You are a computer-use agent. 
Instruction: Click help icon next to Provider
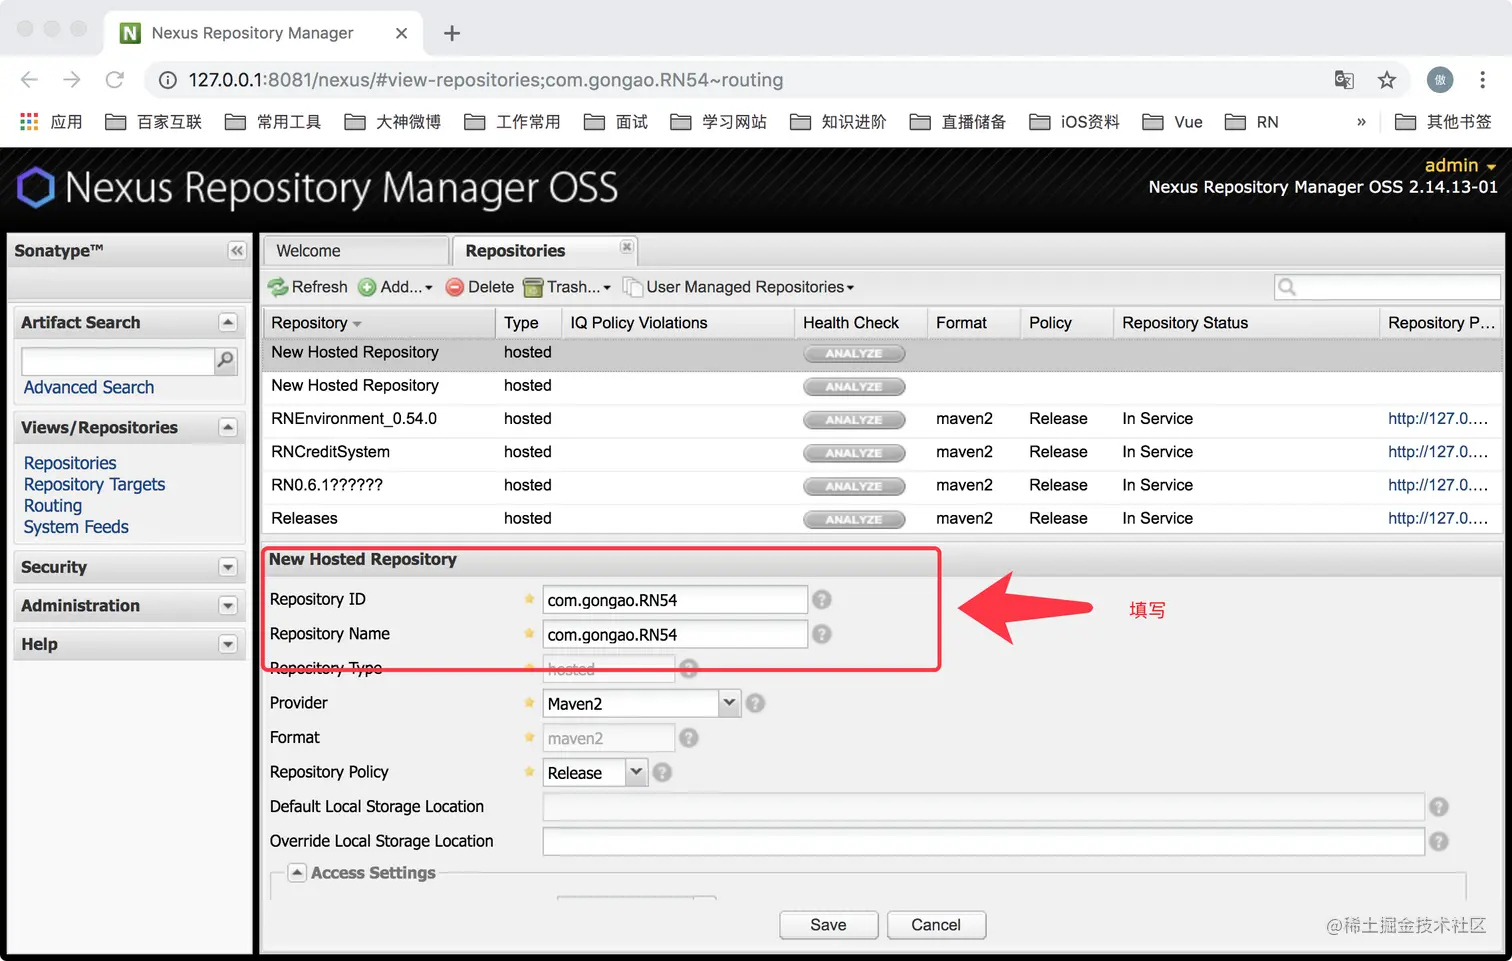point(755,703)
